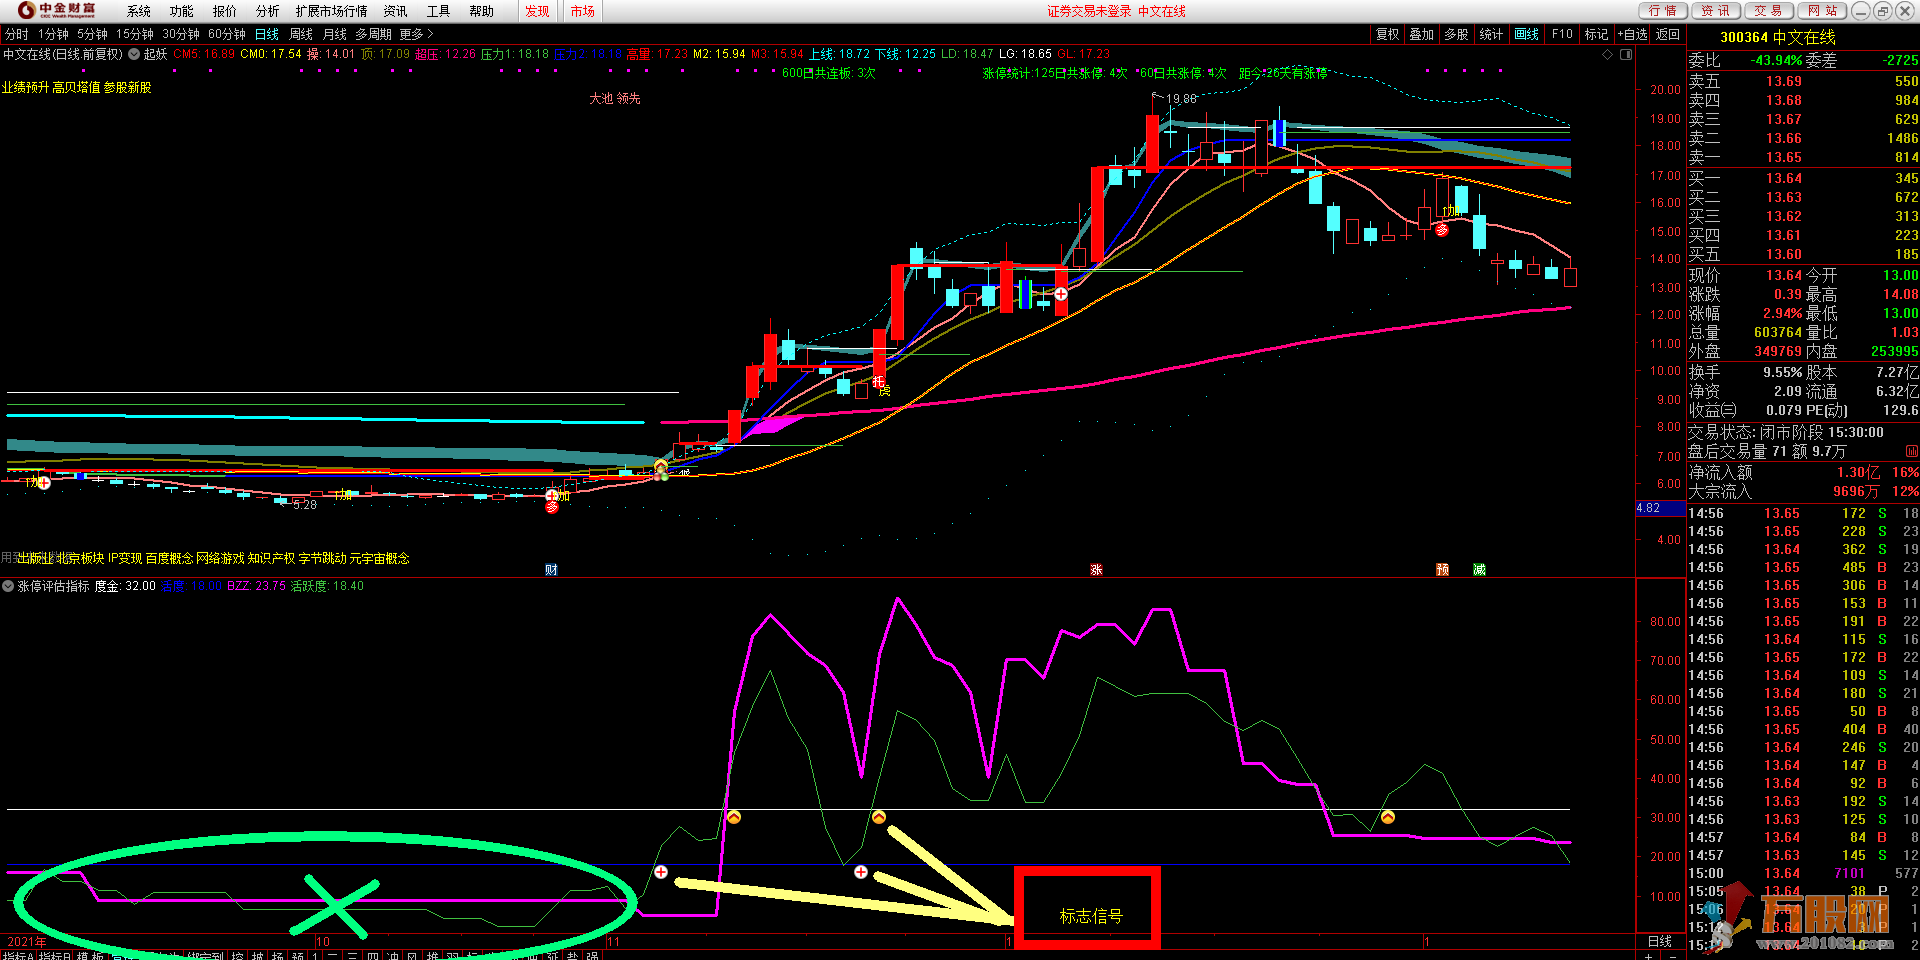Switch to 5分钟 period
Screen dimensions: 1920x960
pyautogui.click(x=93, y=34)
